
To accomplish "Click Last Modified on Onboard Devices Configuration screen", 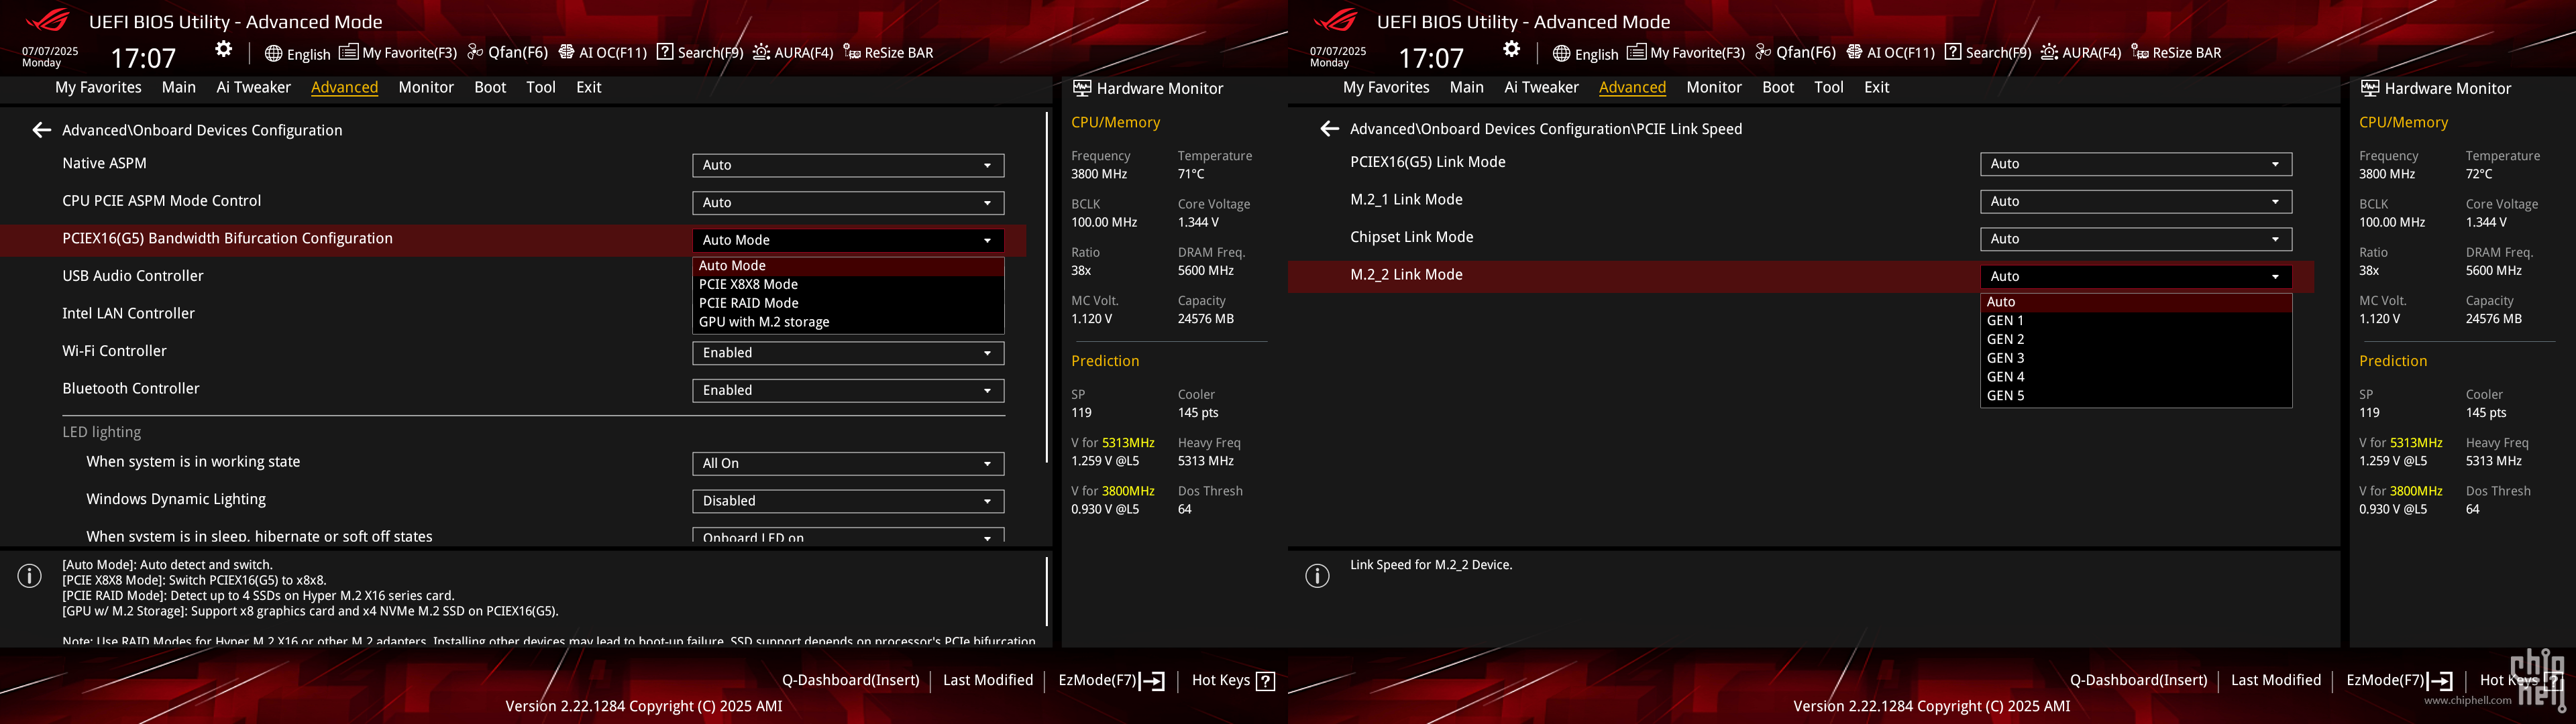I will point(988,680).
